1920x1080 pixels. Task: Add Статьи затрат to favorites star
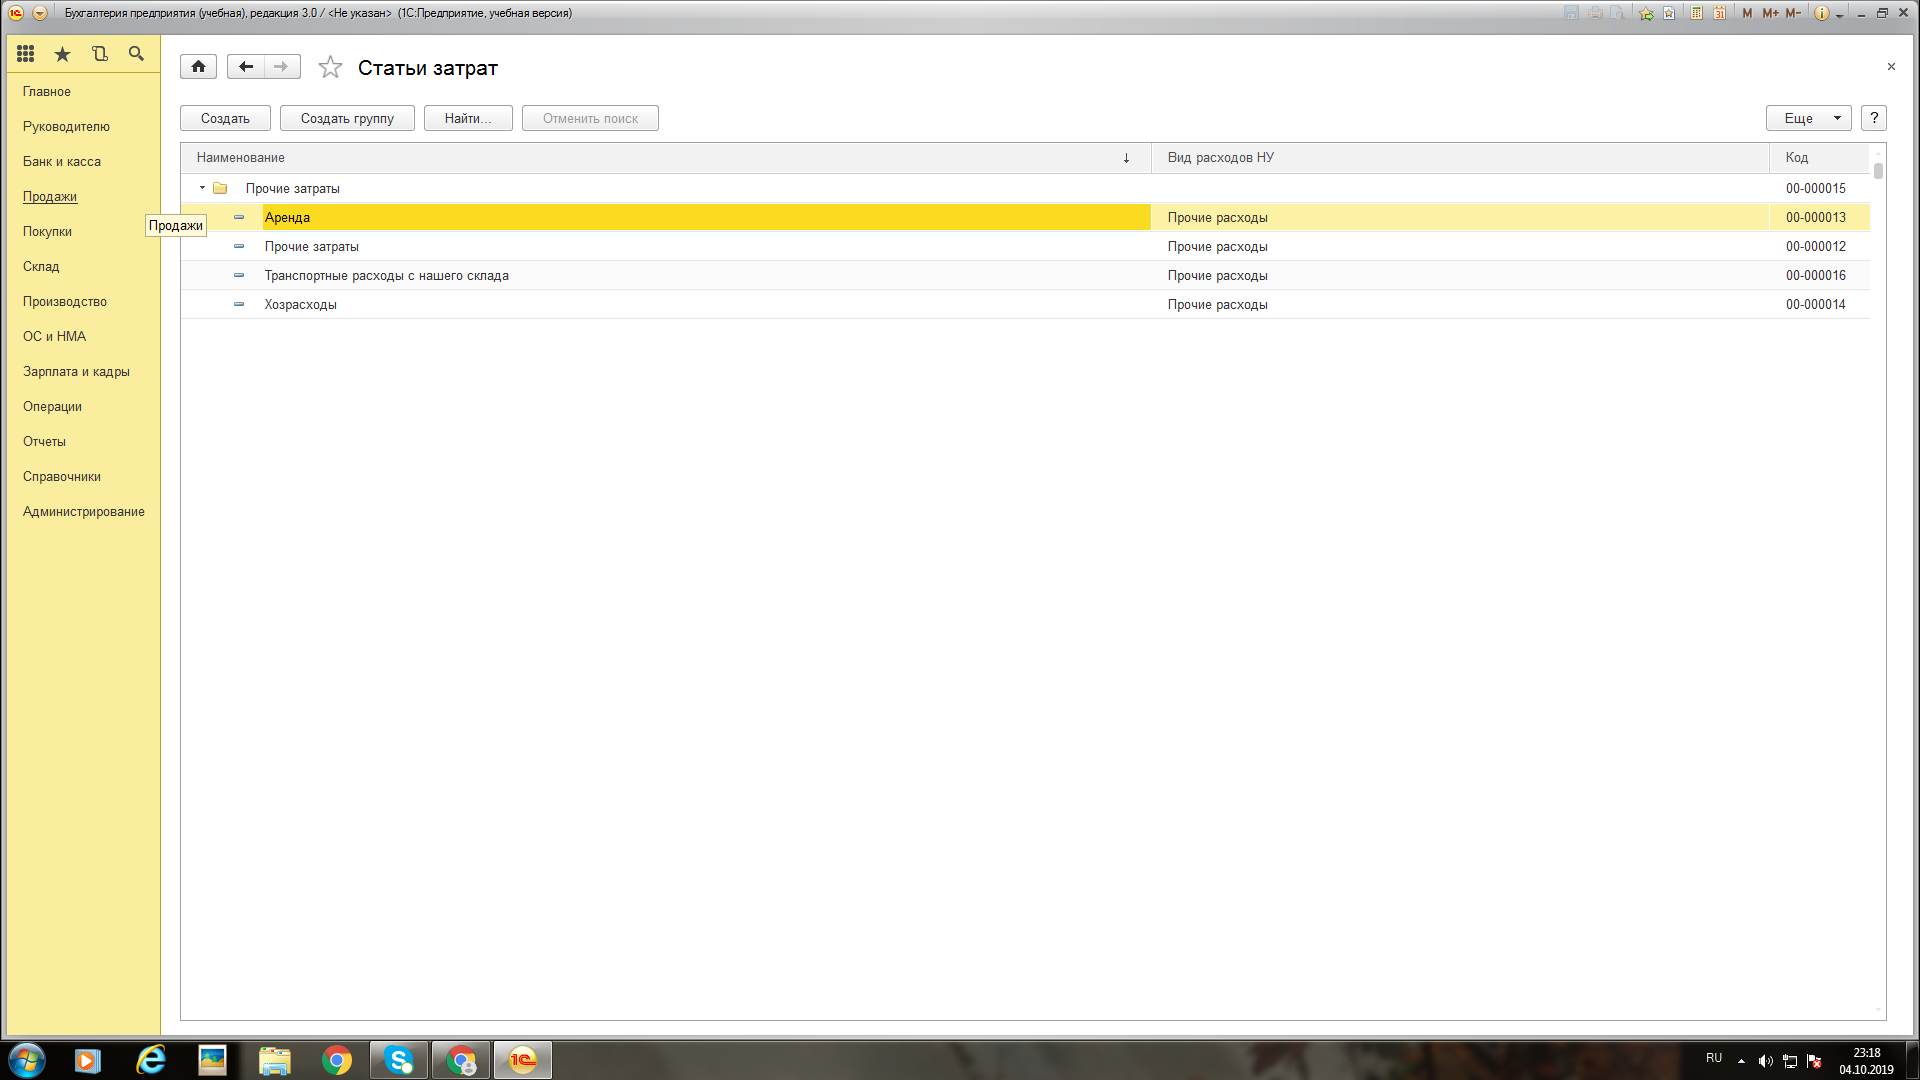click(330, 67)
